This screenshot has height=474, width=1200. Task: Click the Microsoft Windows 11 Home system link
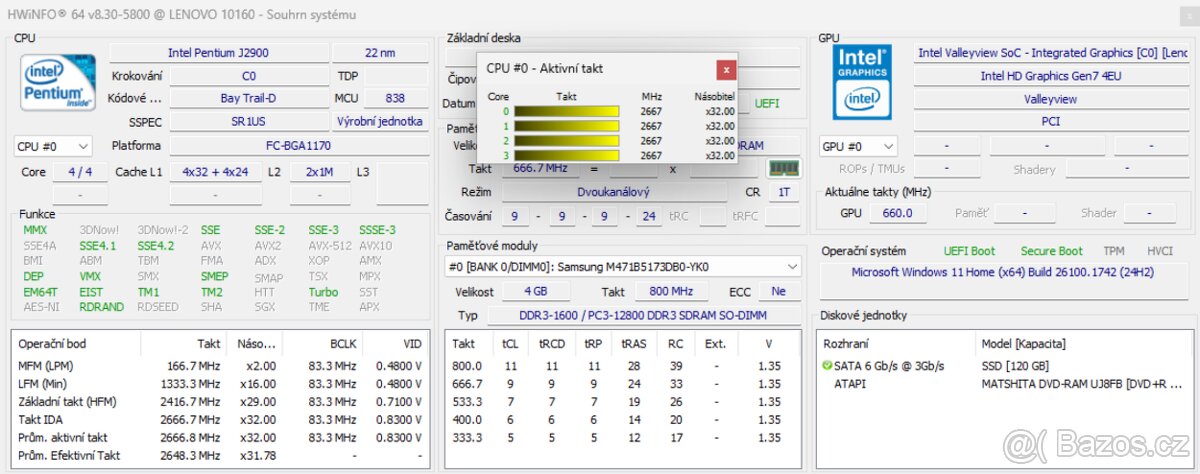(1001, 272)
